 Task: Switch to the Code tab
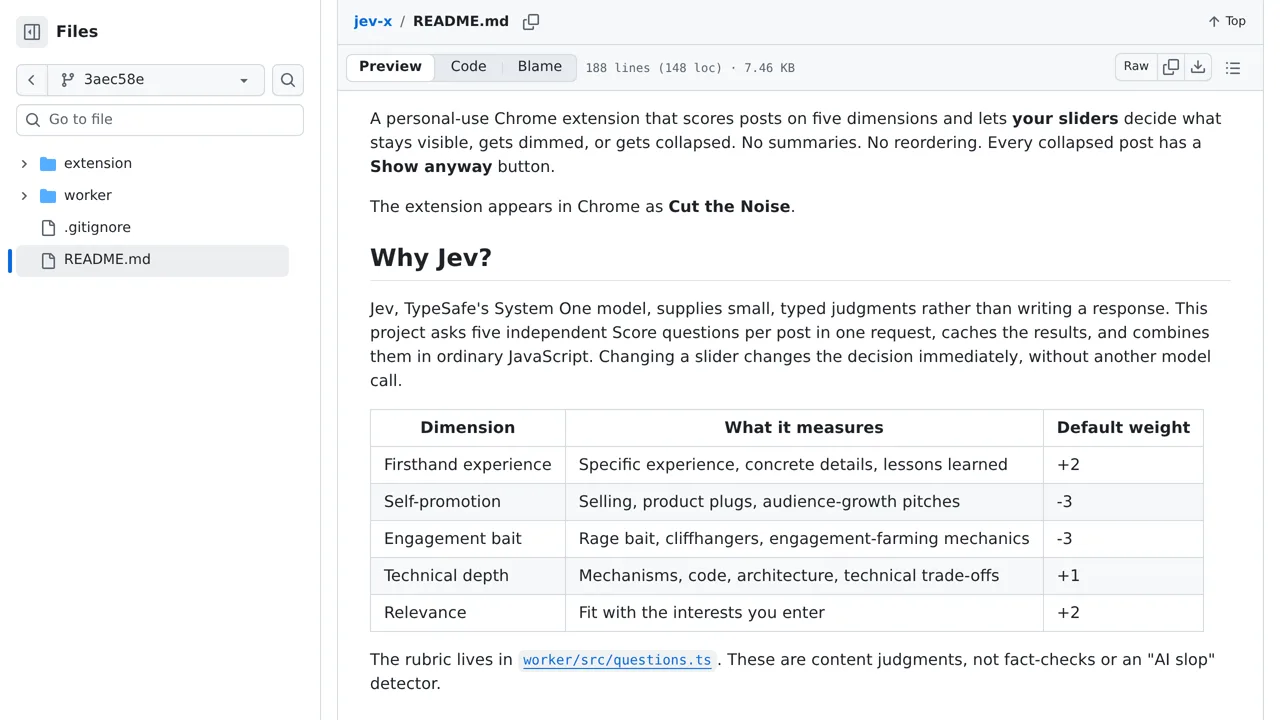(x=468, y=67)
